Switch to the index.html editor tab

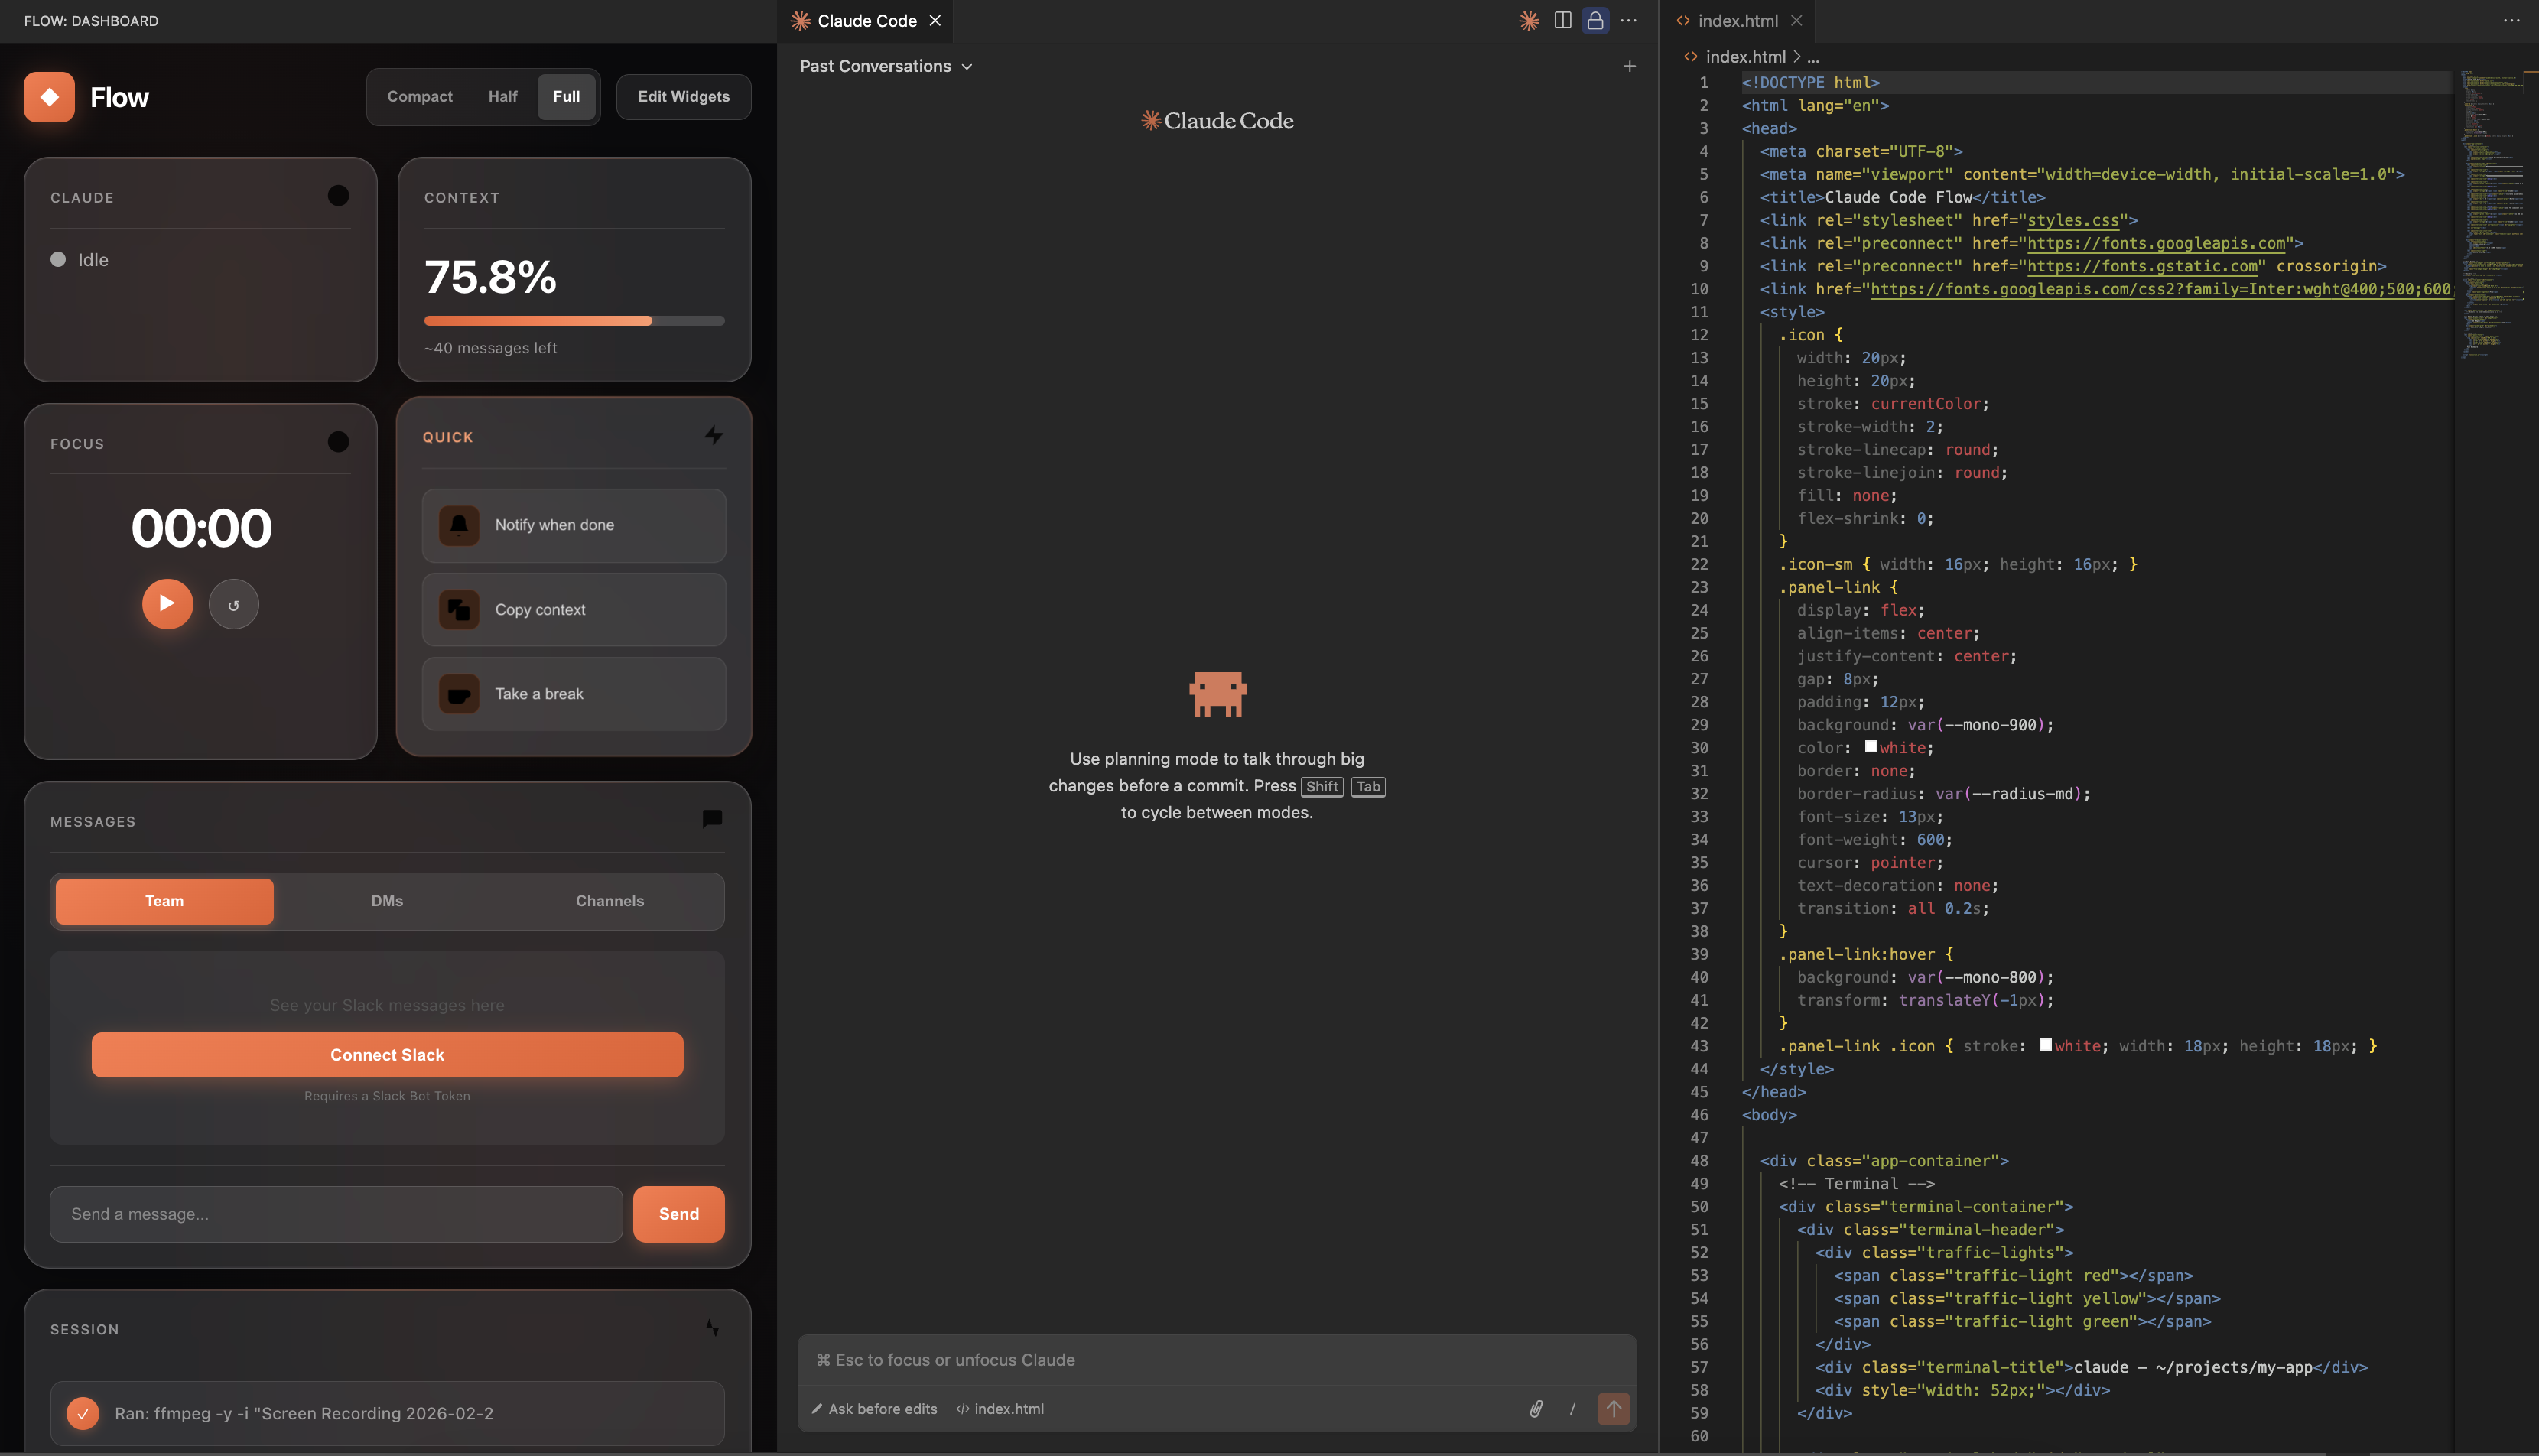(x=1738, y=20)
